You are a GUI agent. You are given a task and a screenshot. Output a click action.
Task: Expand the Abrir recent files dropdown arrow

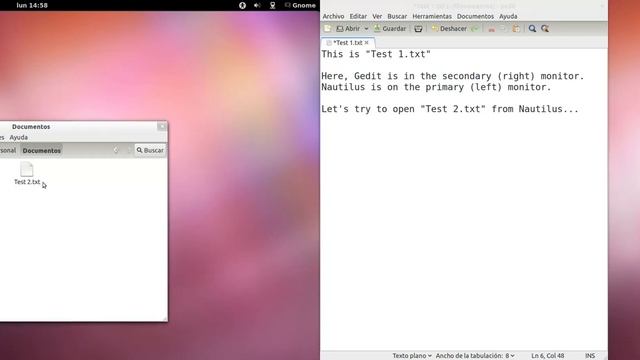point(366,29)
